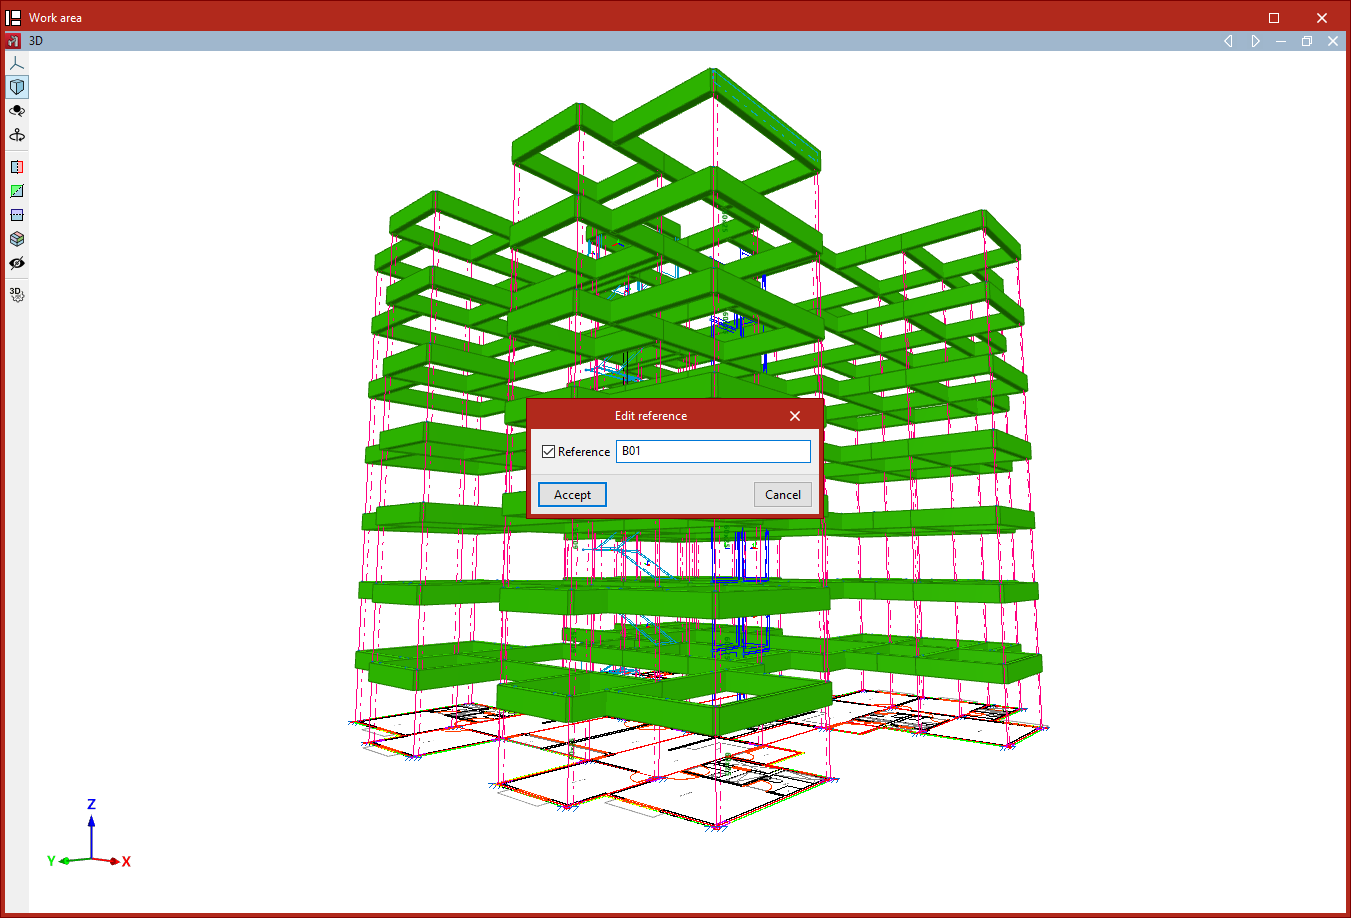Enable the horizontal section plane tool
Screen dimensions: 1351x918
(17, 215)
